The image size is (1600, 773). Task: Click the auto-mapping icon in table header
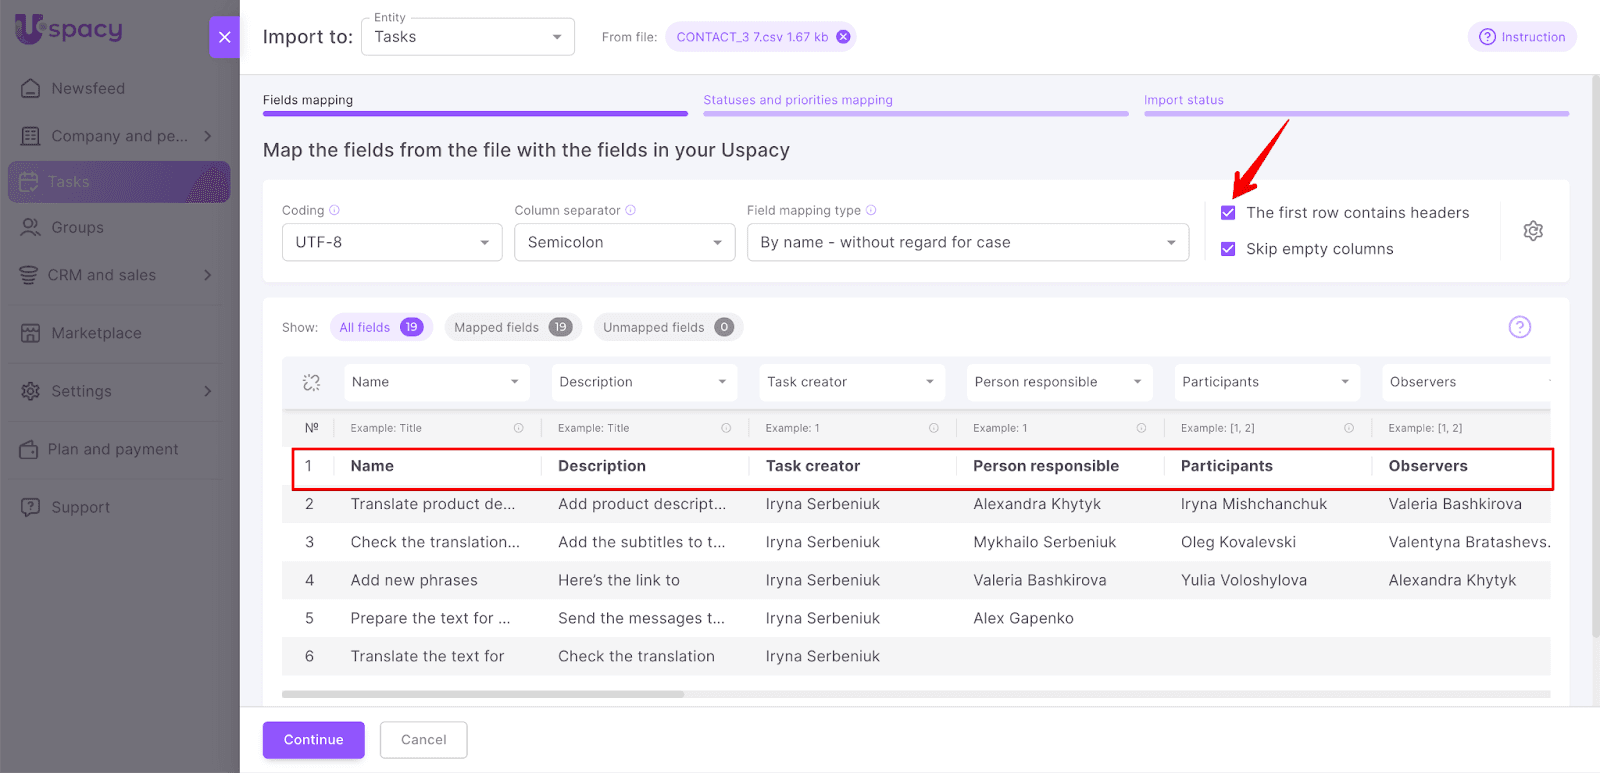311,382
